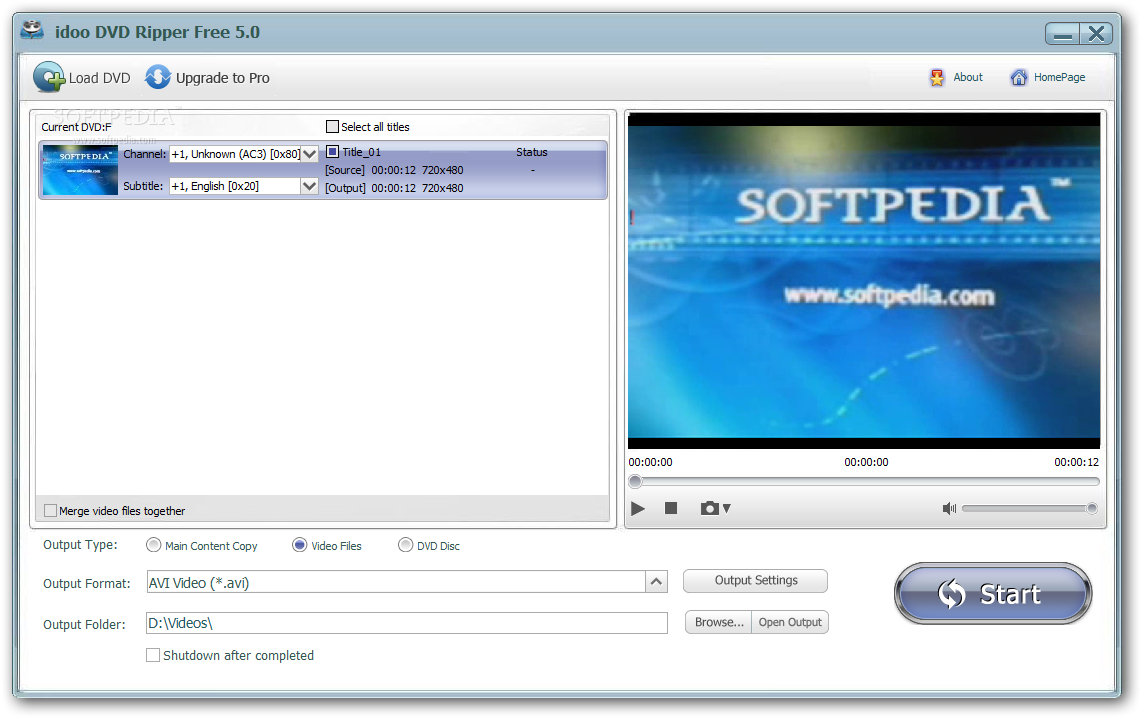Stop the preview playback
The width and height of the screenshot is (1142, 718).
coord(671,508)
